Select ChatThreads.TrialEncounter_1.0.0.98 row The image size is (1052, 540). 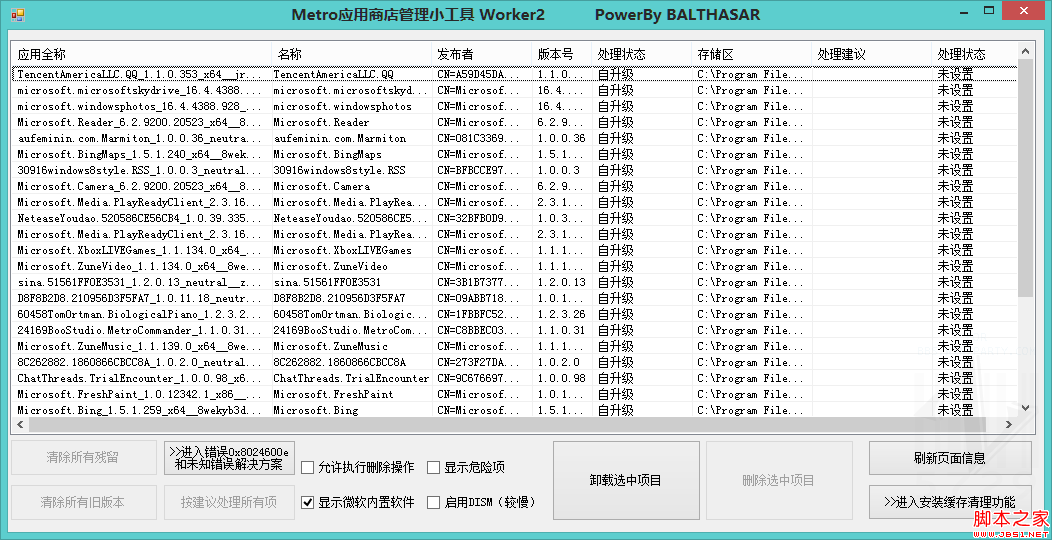click(514, 378)
